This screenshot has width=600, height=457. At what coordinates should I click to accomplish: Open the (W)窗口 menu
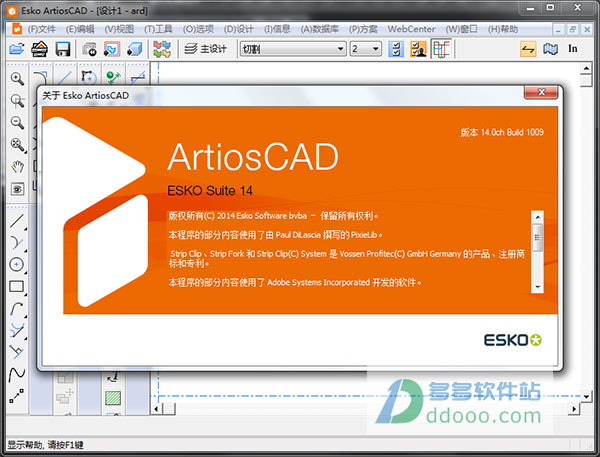(461, 29)
